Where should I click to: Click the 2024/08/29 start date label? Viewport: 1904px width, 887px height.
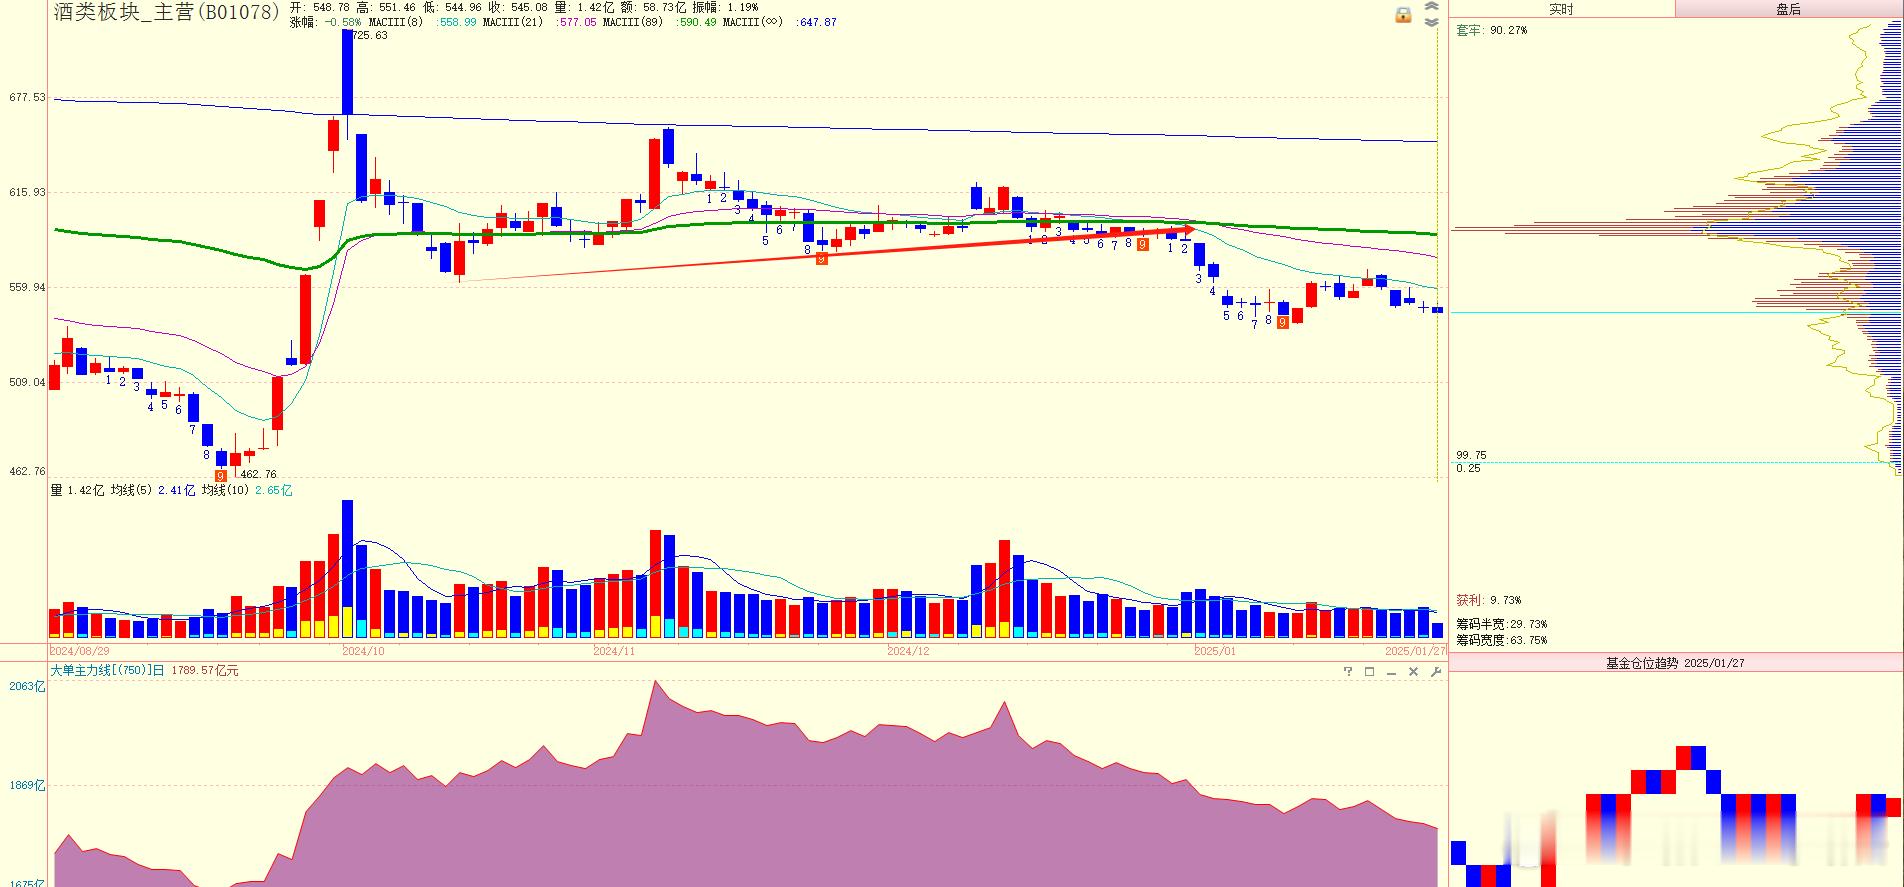(80, 651)
